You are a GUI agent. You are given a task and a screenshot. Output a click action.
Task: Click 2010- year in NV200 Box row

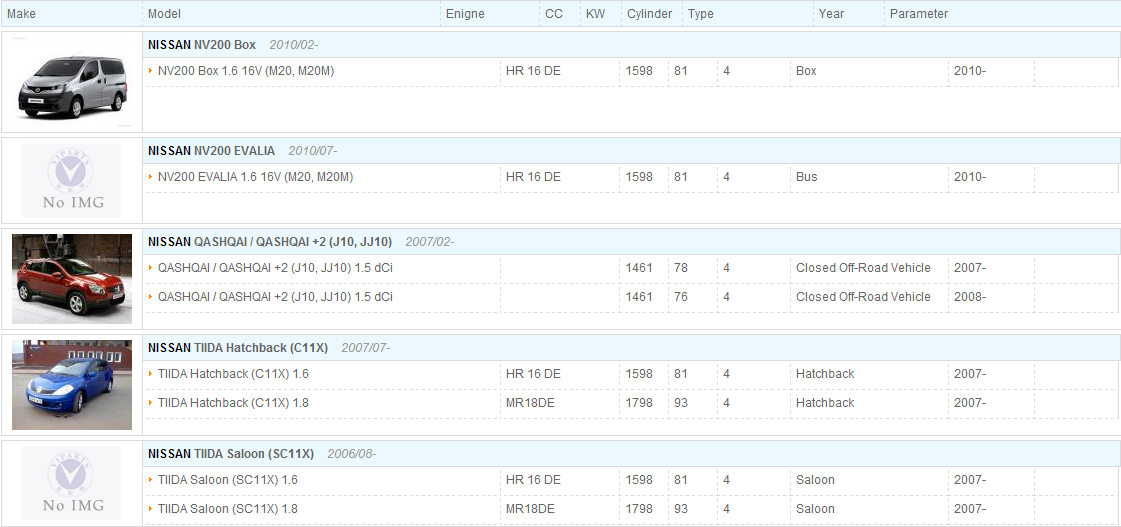(x=969, y=71)
